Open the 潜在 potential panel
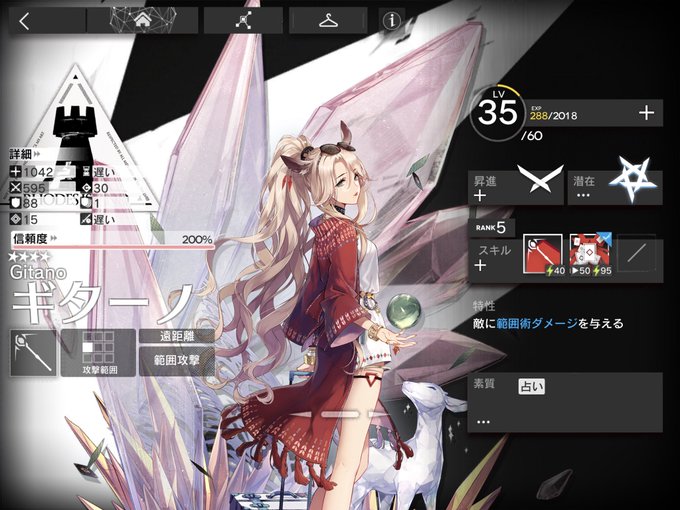 click(x=615, y=187)
